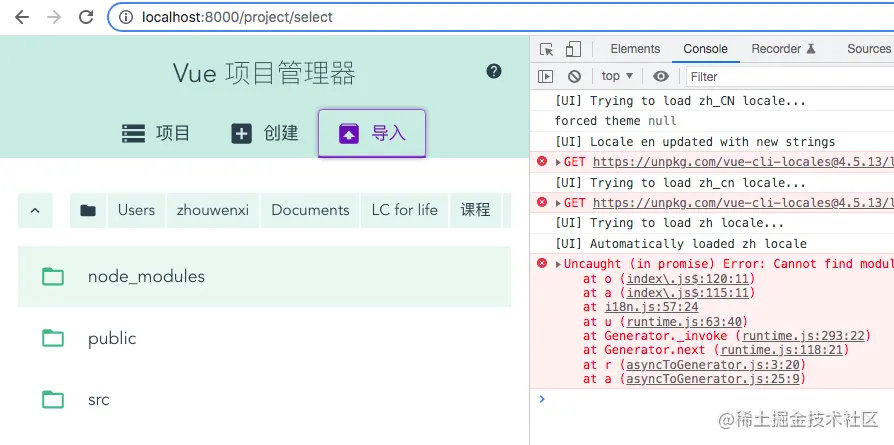Open the help question-mark icon
894x445 pixels.
[494, 71]
